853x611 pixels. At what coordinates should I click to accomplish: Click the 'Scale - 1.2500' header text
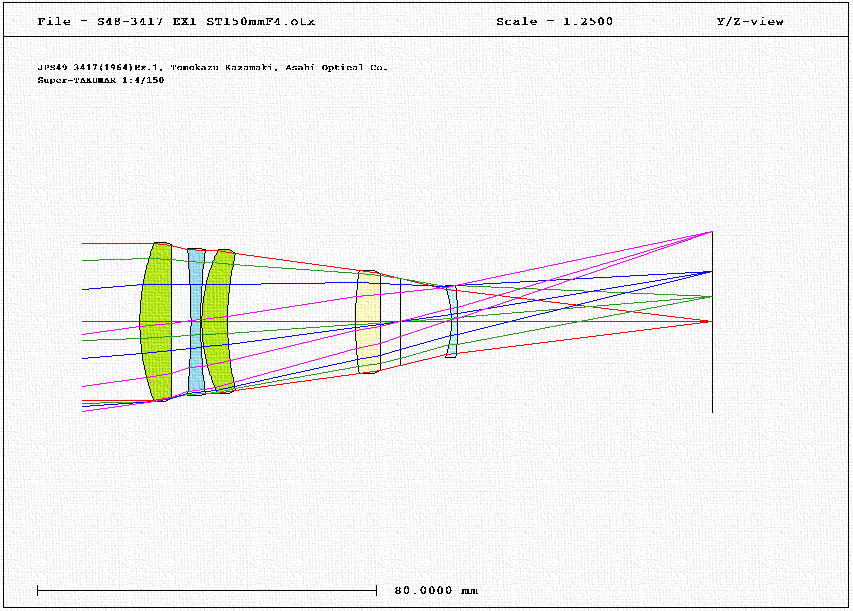pyautogui.click(x=554, y=22)
